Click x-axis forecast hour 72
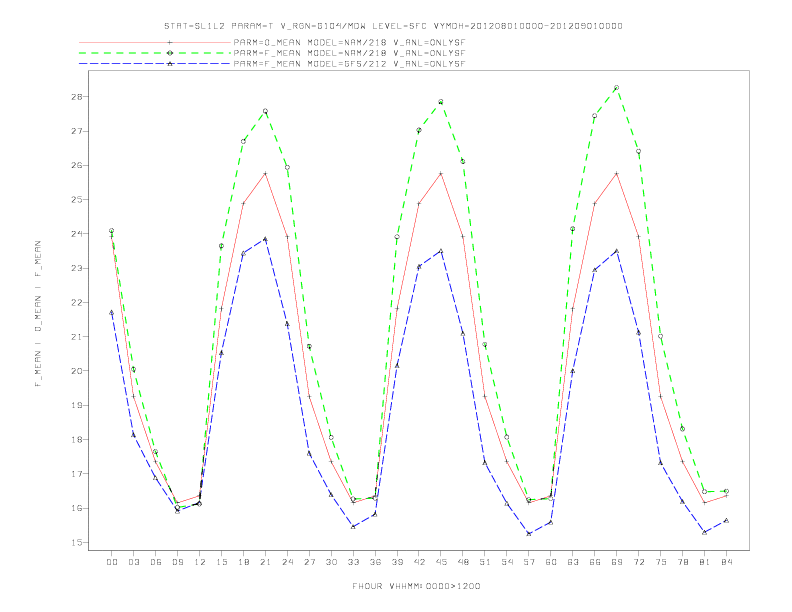This screenshot has height=612, width=792. pos(638,562)
